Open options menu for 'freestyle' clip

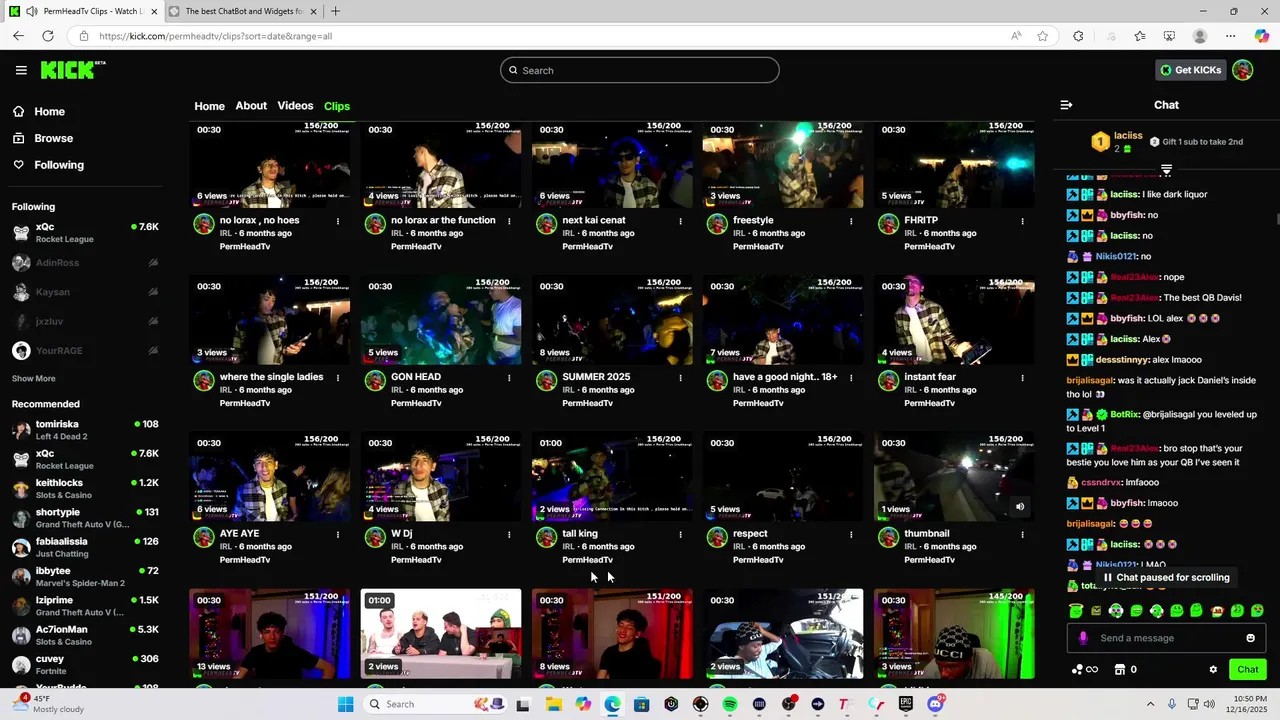pyautogui.click(x=851, y=221)
